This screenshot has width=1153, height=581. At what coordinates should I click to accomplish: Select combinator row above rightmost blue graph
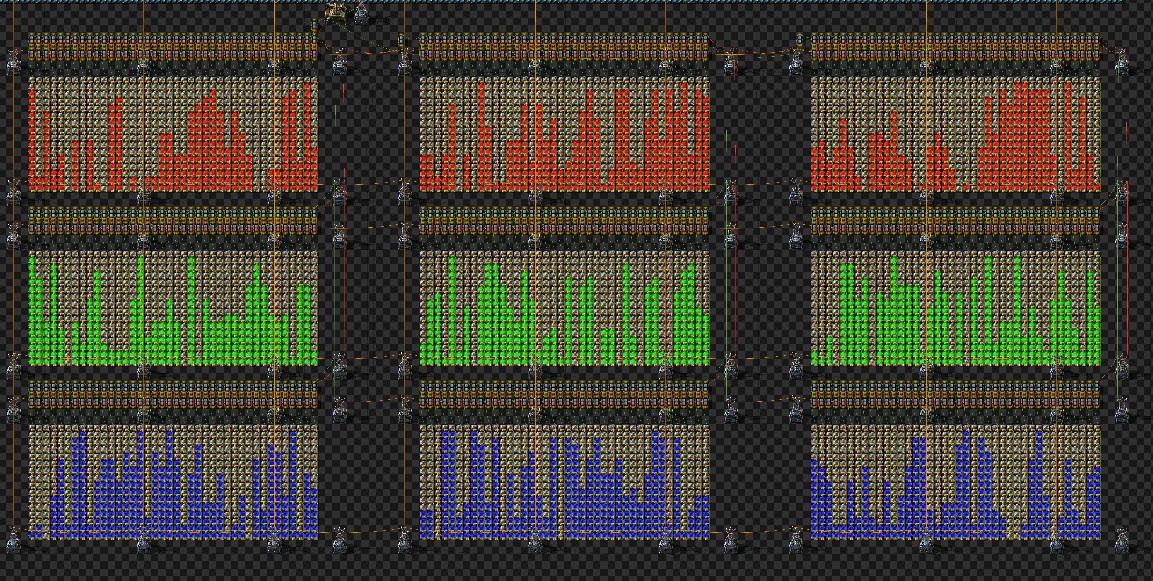955,395
